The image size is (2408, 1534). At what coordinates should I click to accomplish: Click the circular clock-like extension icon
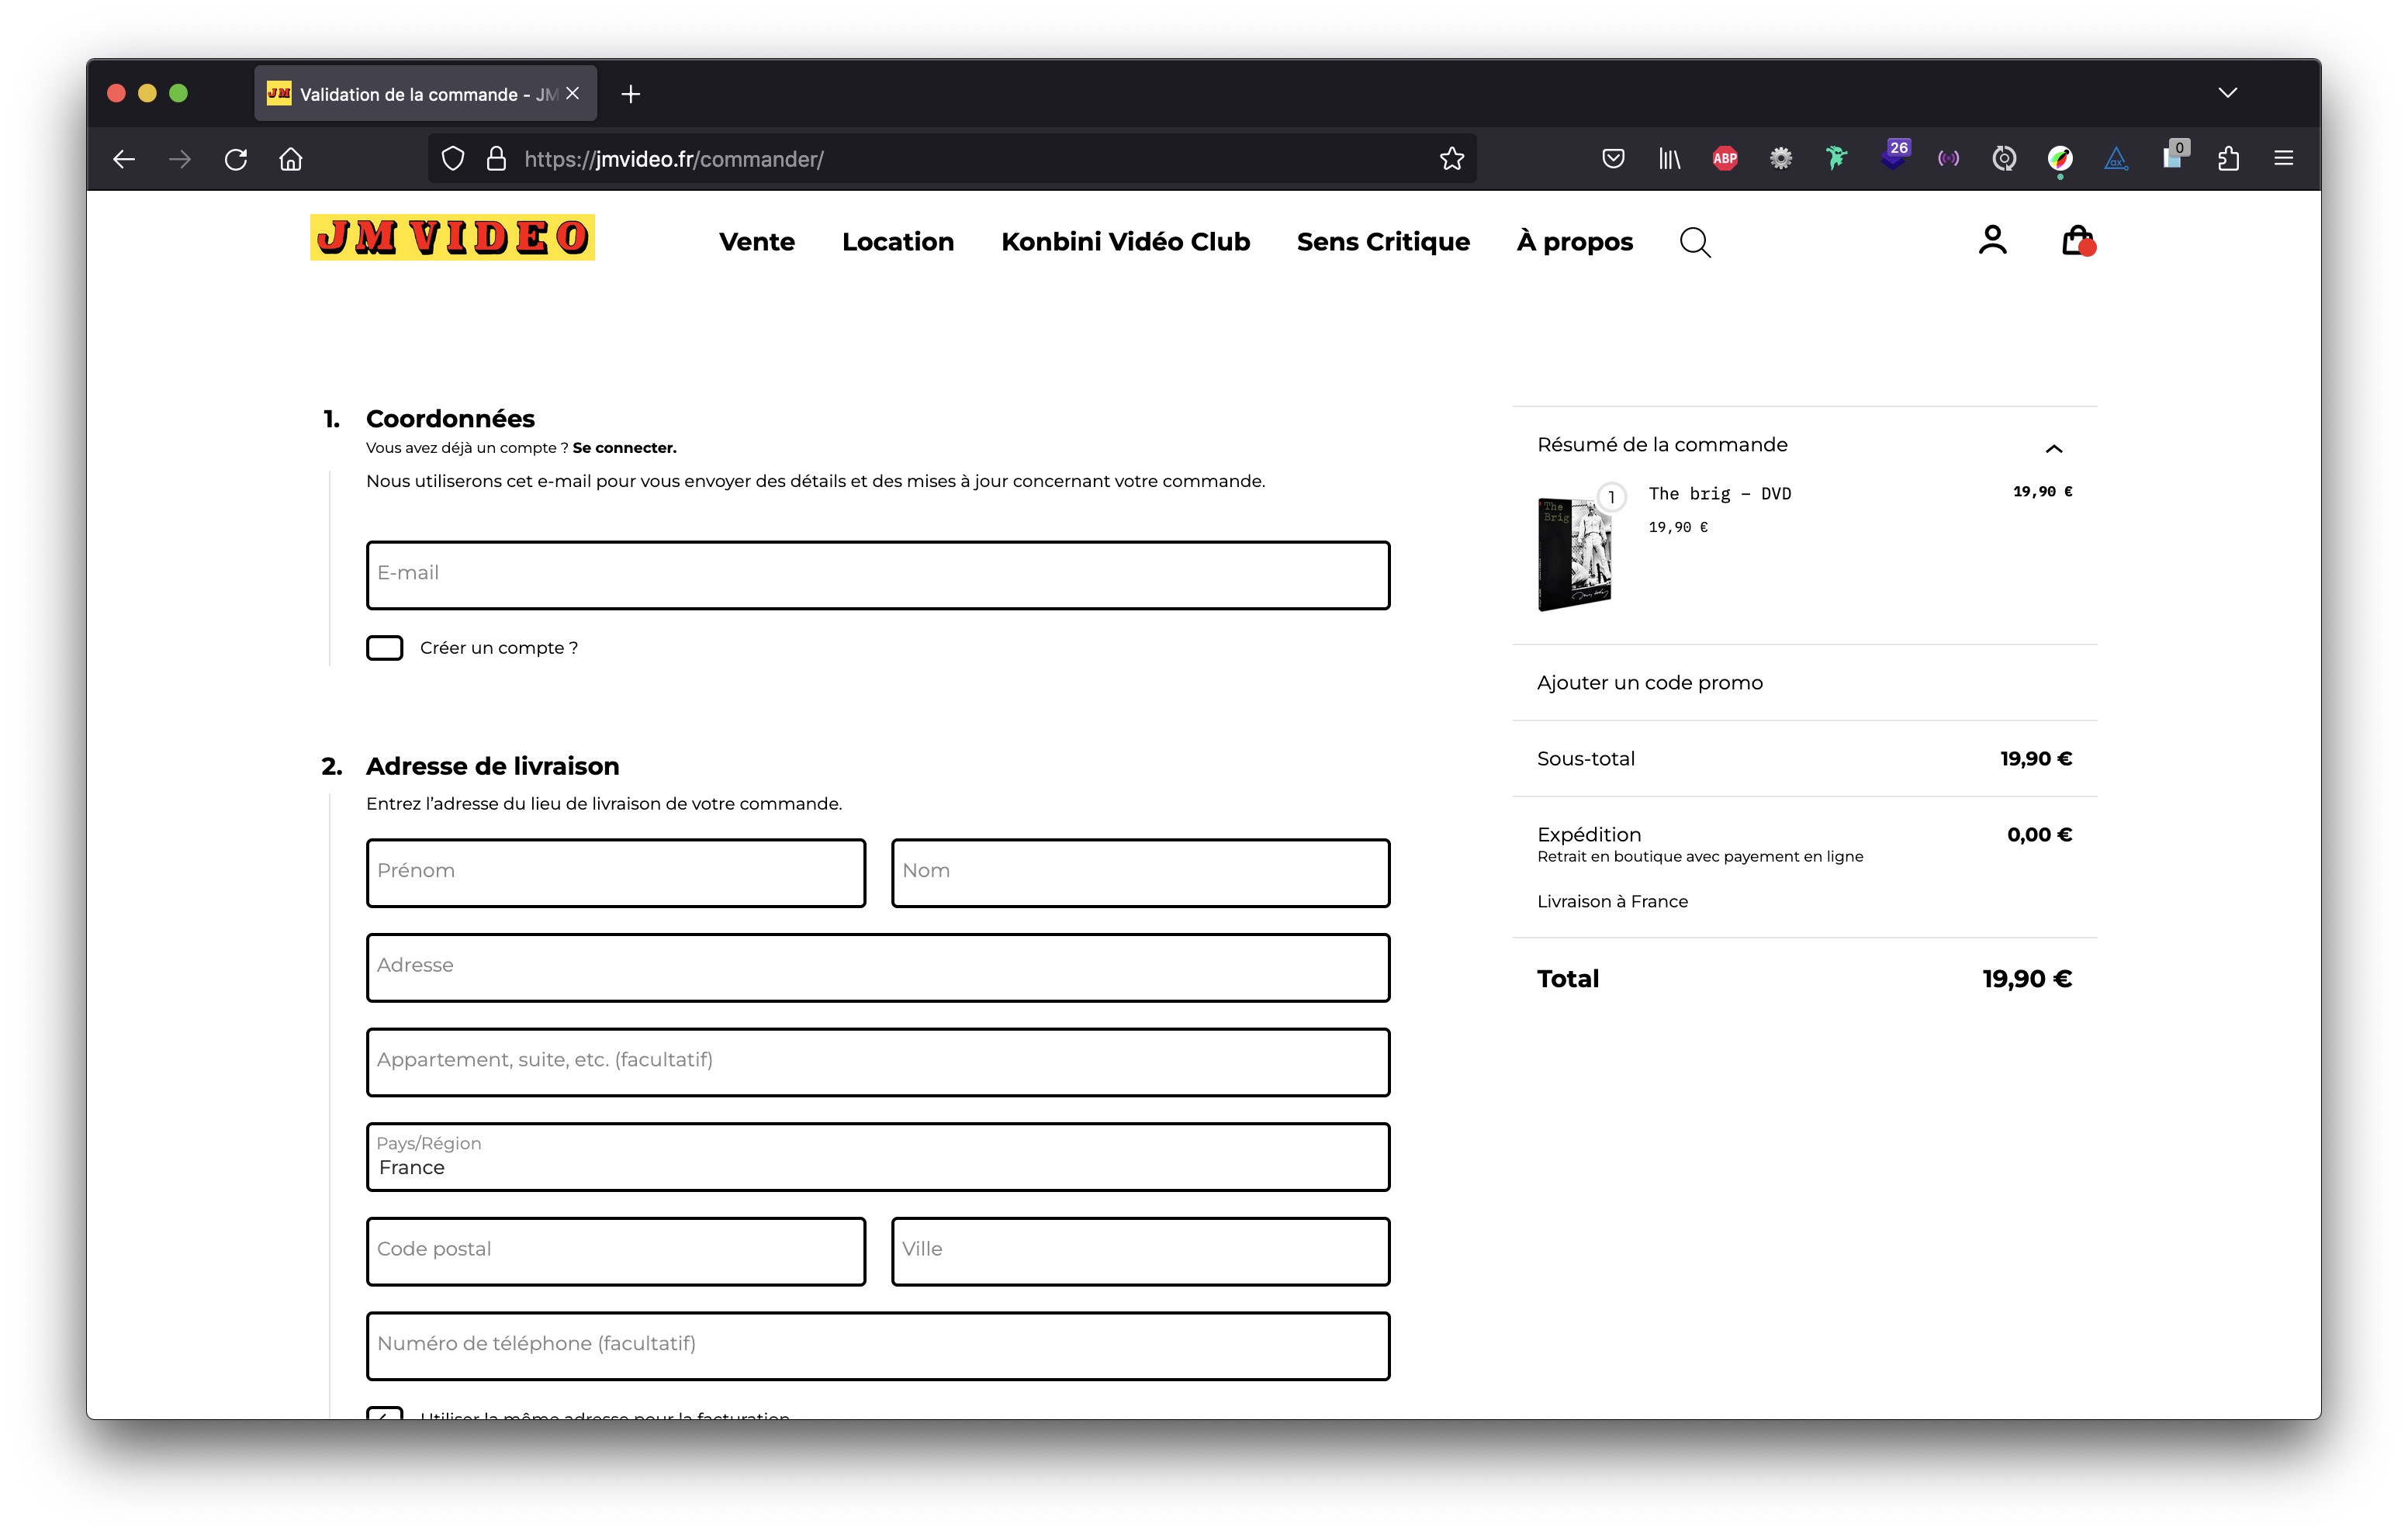pos(2004,158)
